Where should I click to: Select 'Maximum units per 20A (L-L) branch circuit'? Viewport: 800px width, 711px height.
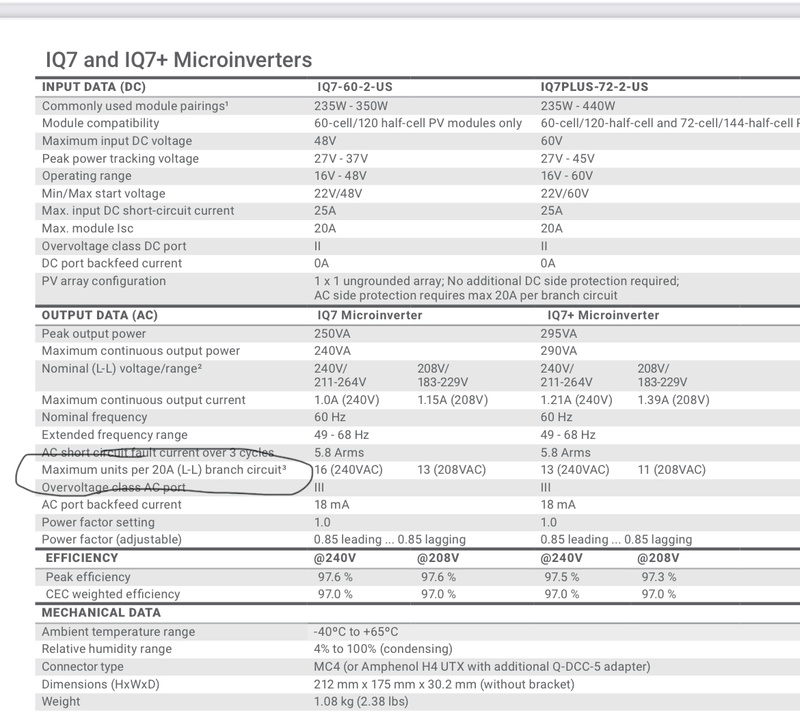click(x=164, y=470)
